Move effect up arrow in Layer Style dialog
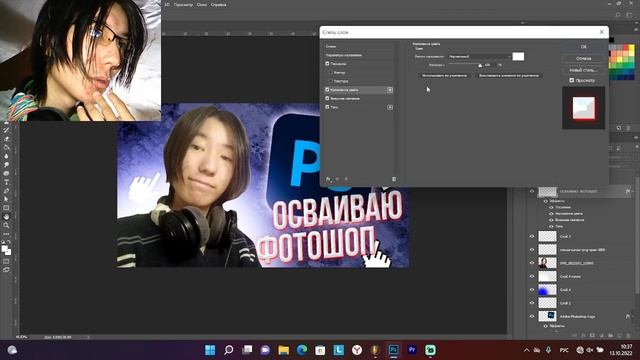Screen dimensions: 640x360 [x=337, y=179]
